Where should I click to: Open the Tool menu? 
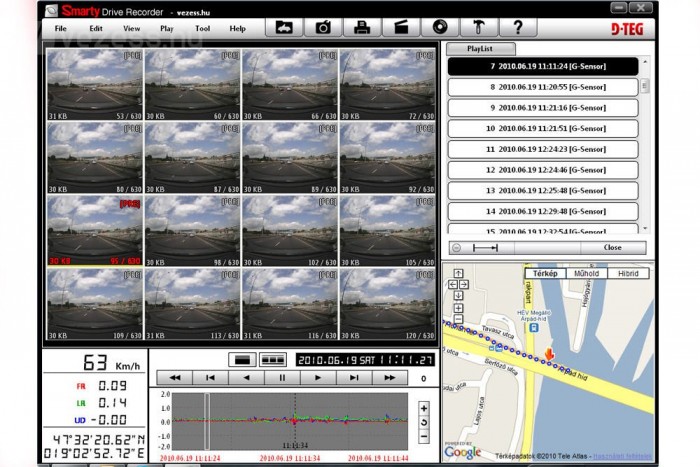point(203,28)
